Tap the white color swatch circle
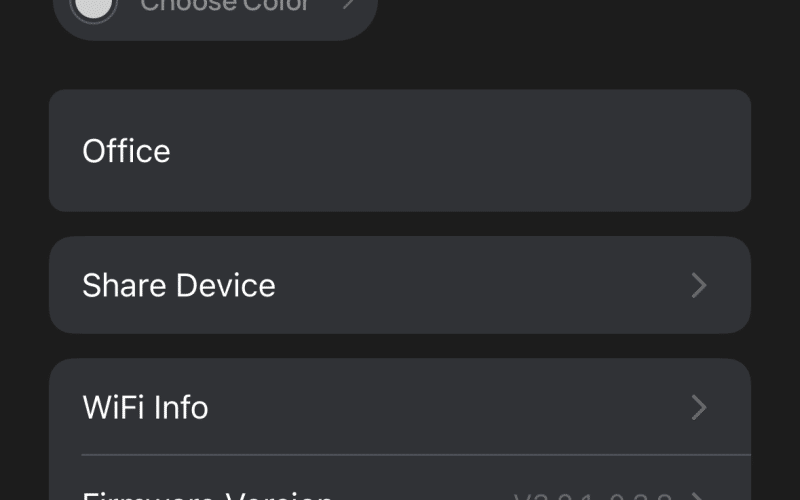The width and height of the screenshot is (800, 500). coord(93,6)
